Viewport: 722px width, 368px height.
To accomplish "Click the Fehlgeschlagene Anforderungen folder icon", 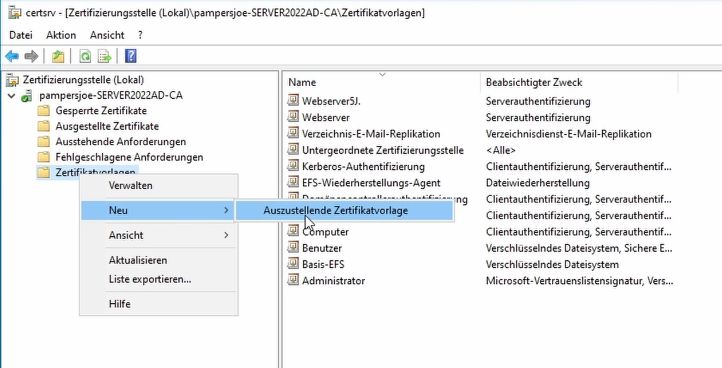I will [x=44, y=157].
